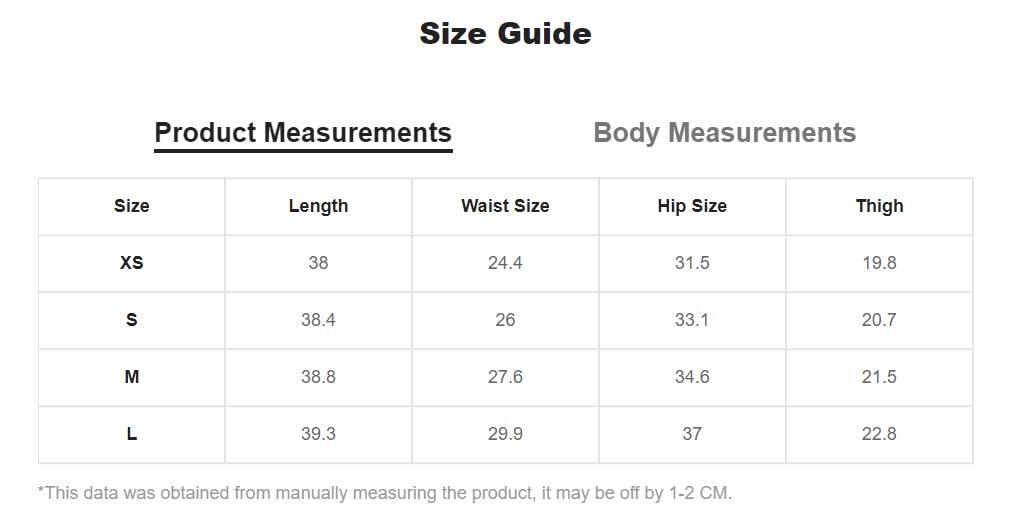Click the L waist value 29.9
This screenshot has height=526, width=1009.
click(x=505, y=434)
